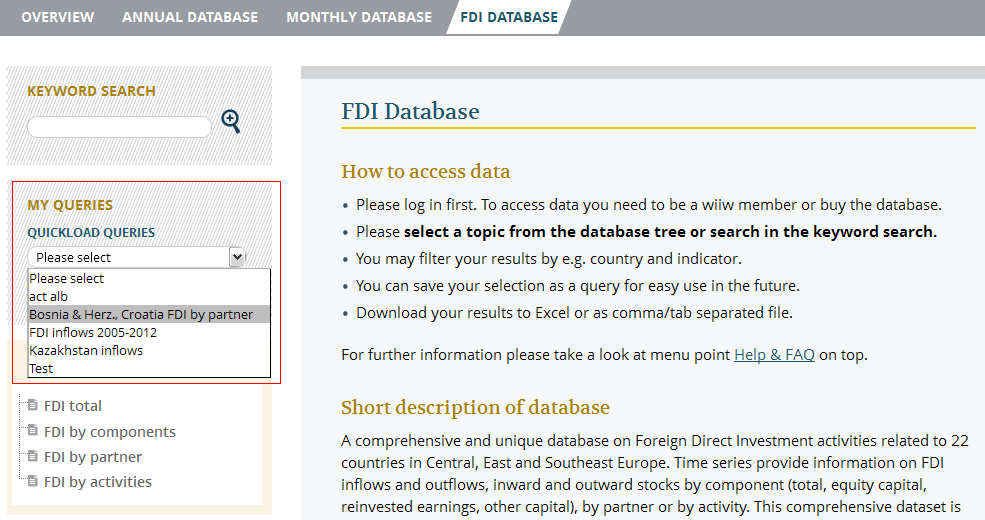Click document icon beside FDI by components

[33, 432]
